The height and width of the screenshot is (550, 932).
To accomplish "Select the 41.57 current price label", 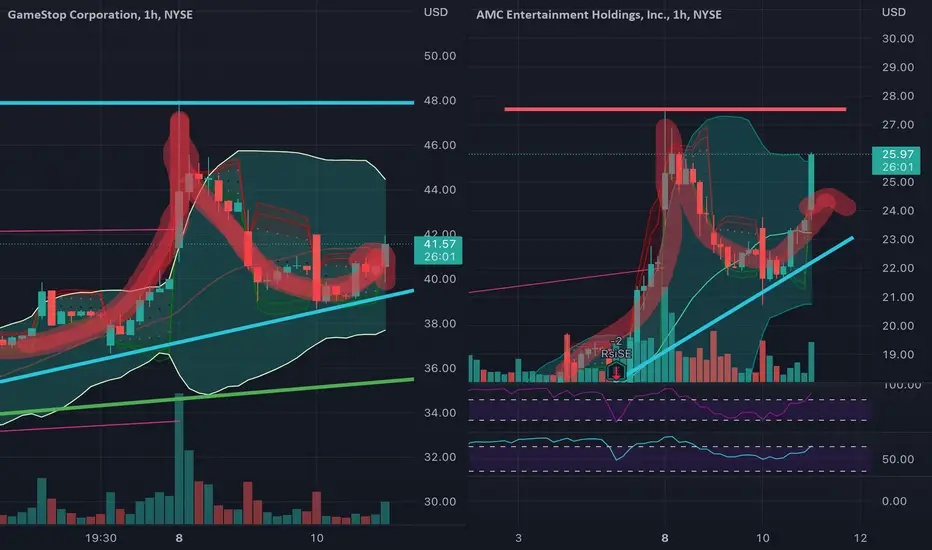I will [439, 250].
